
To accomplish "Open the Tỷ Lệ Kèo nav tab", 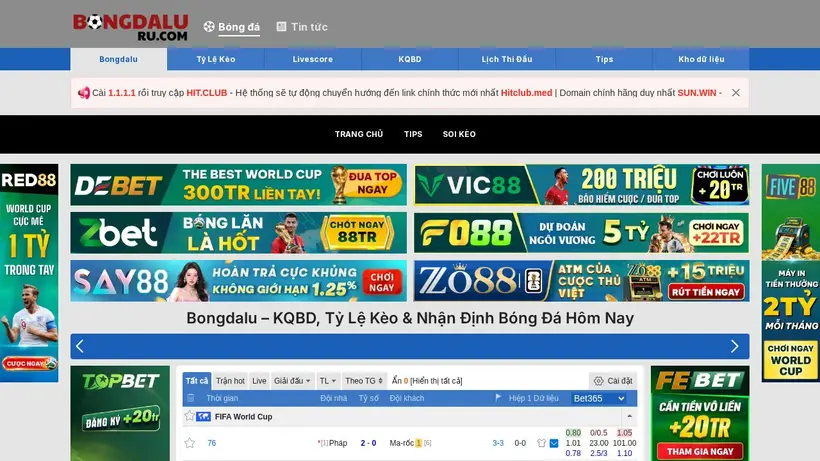I will click(x=215, y=59).
